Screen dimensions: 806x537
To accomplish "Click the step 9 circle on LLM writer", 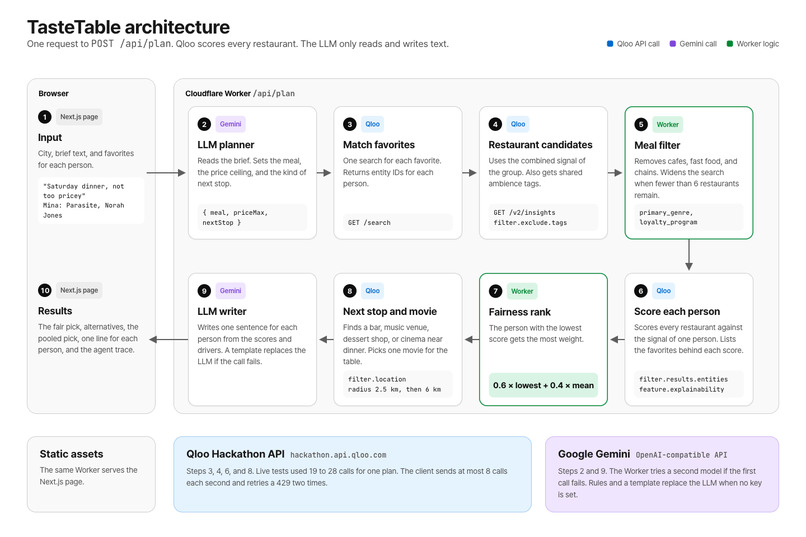I will (204, 290).
